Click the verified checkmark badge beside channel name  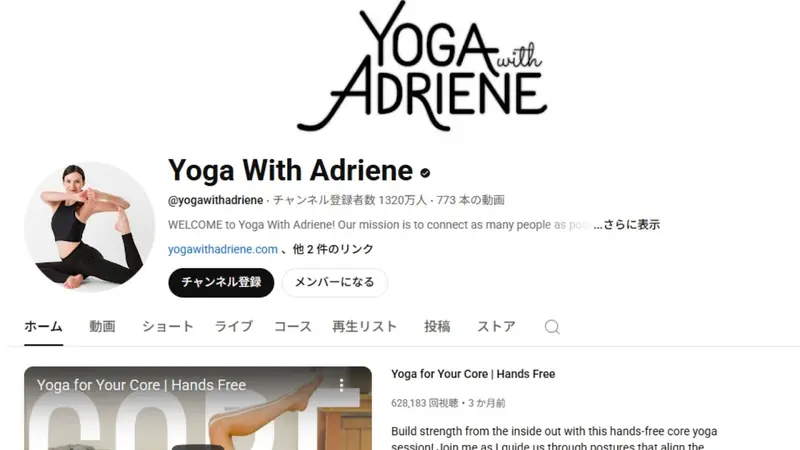tap(425, 173)
